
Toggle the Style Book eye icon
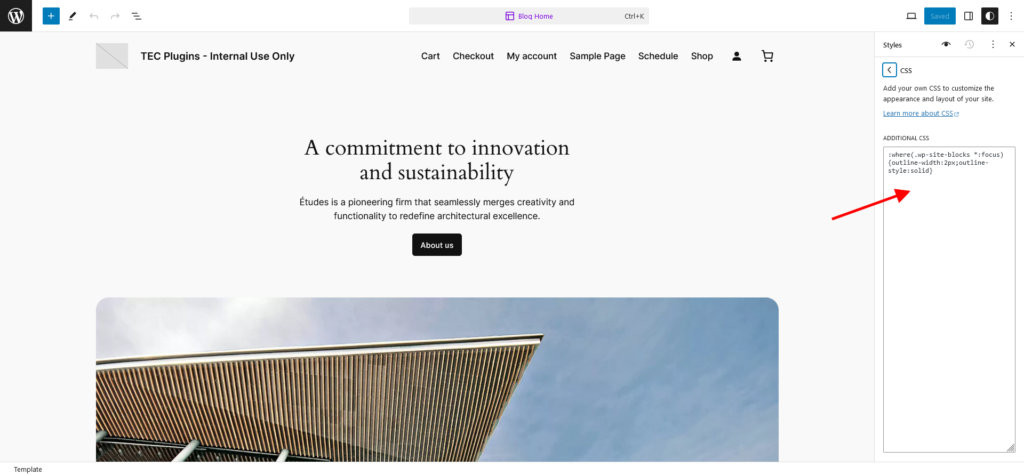pyautogui.click(x=946, y=44)
